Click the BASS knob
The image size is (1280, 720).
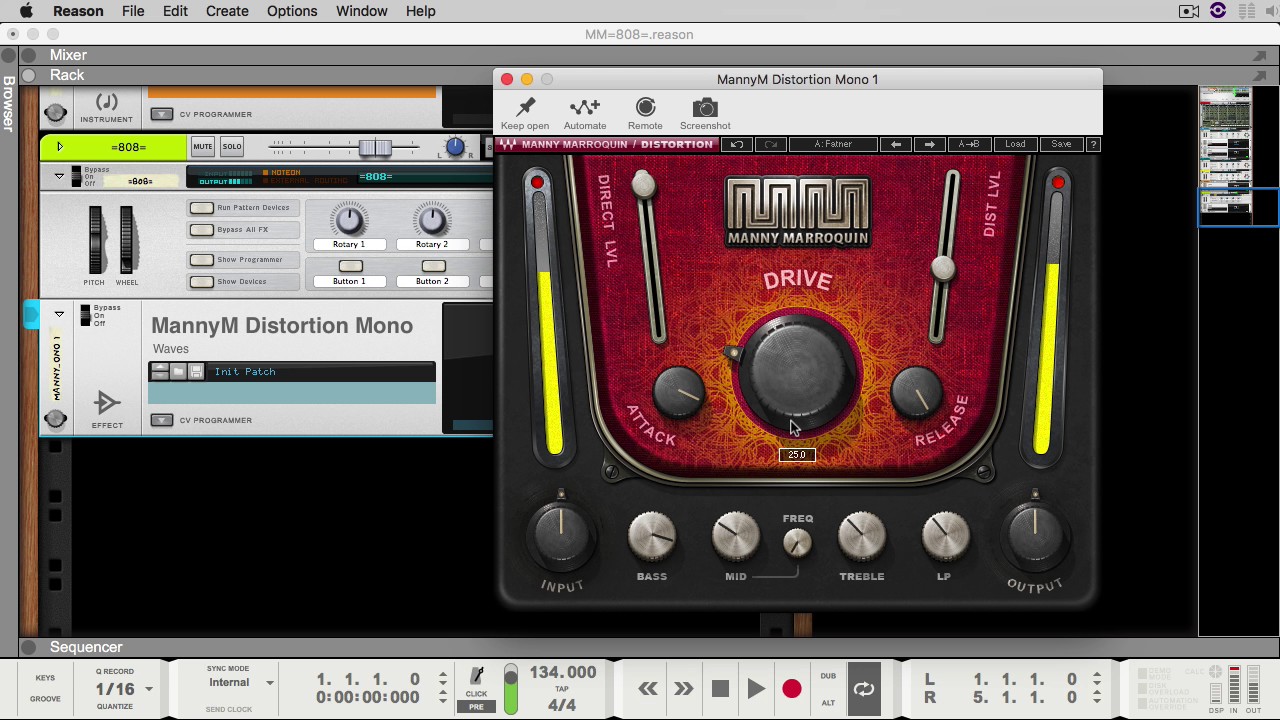(x=652, y=537)
